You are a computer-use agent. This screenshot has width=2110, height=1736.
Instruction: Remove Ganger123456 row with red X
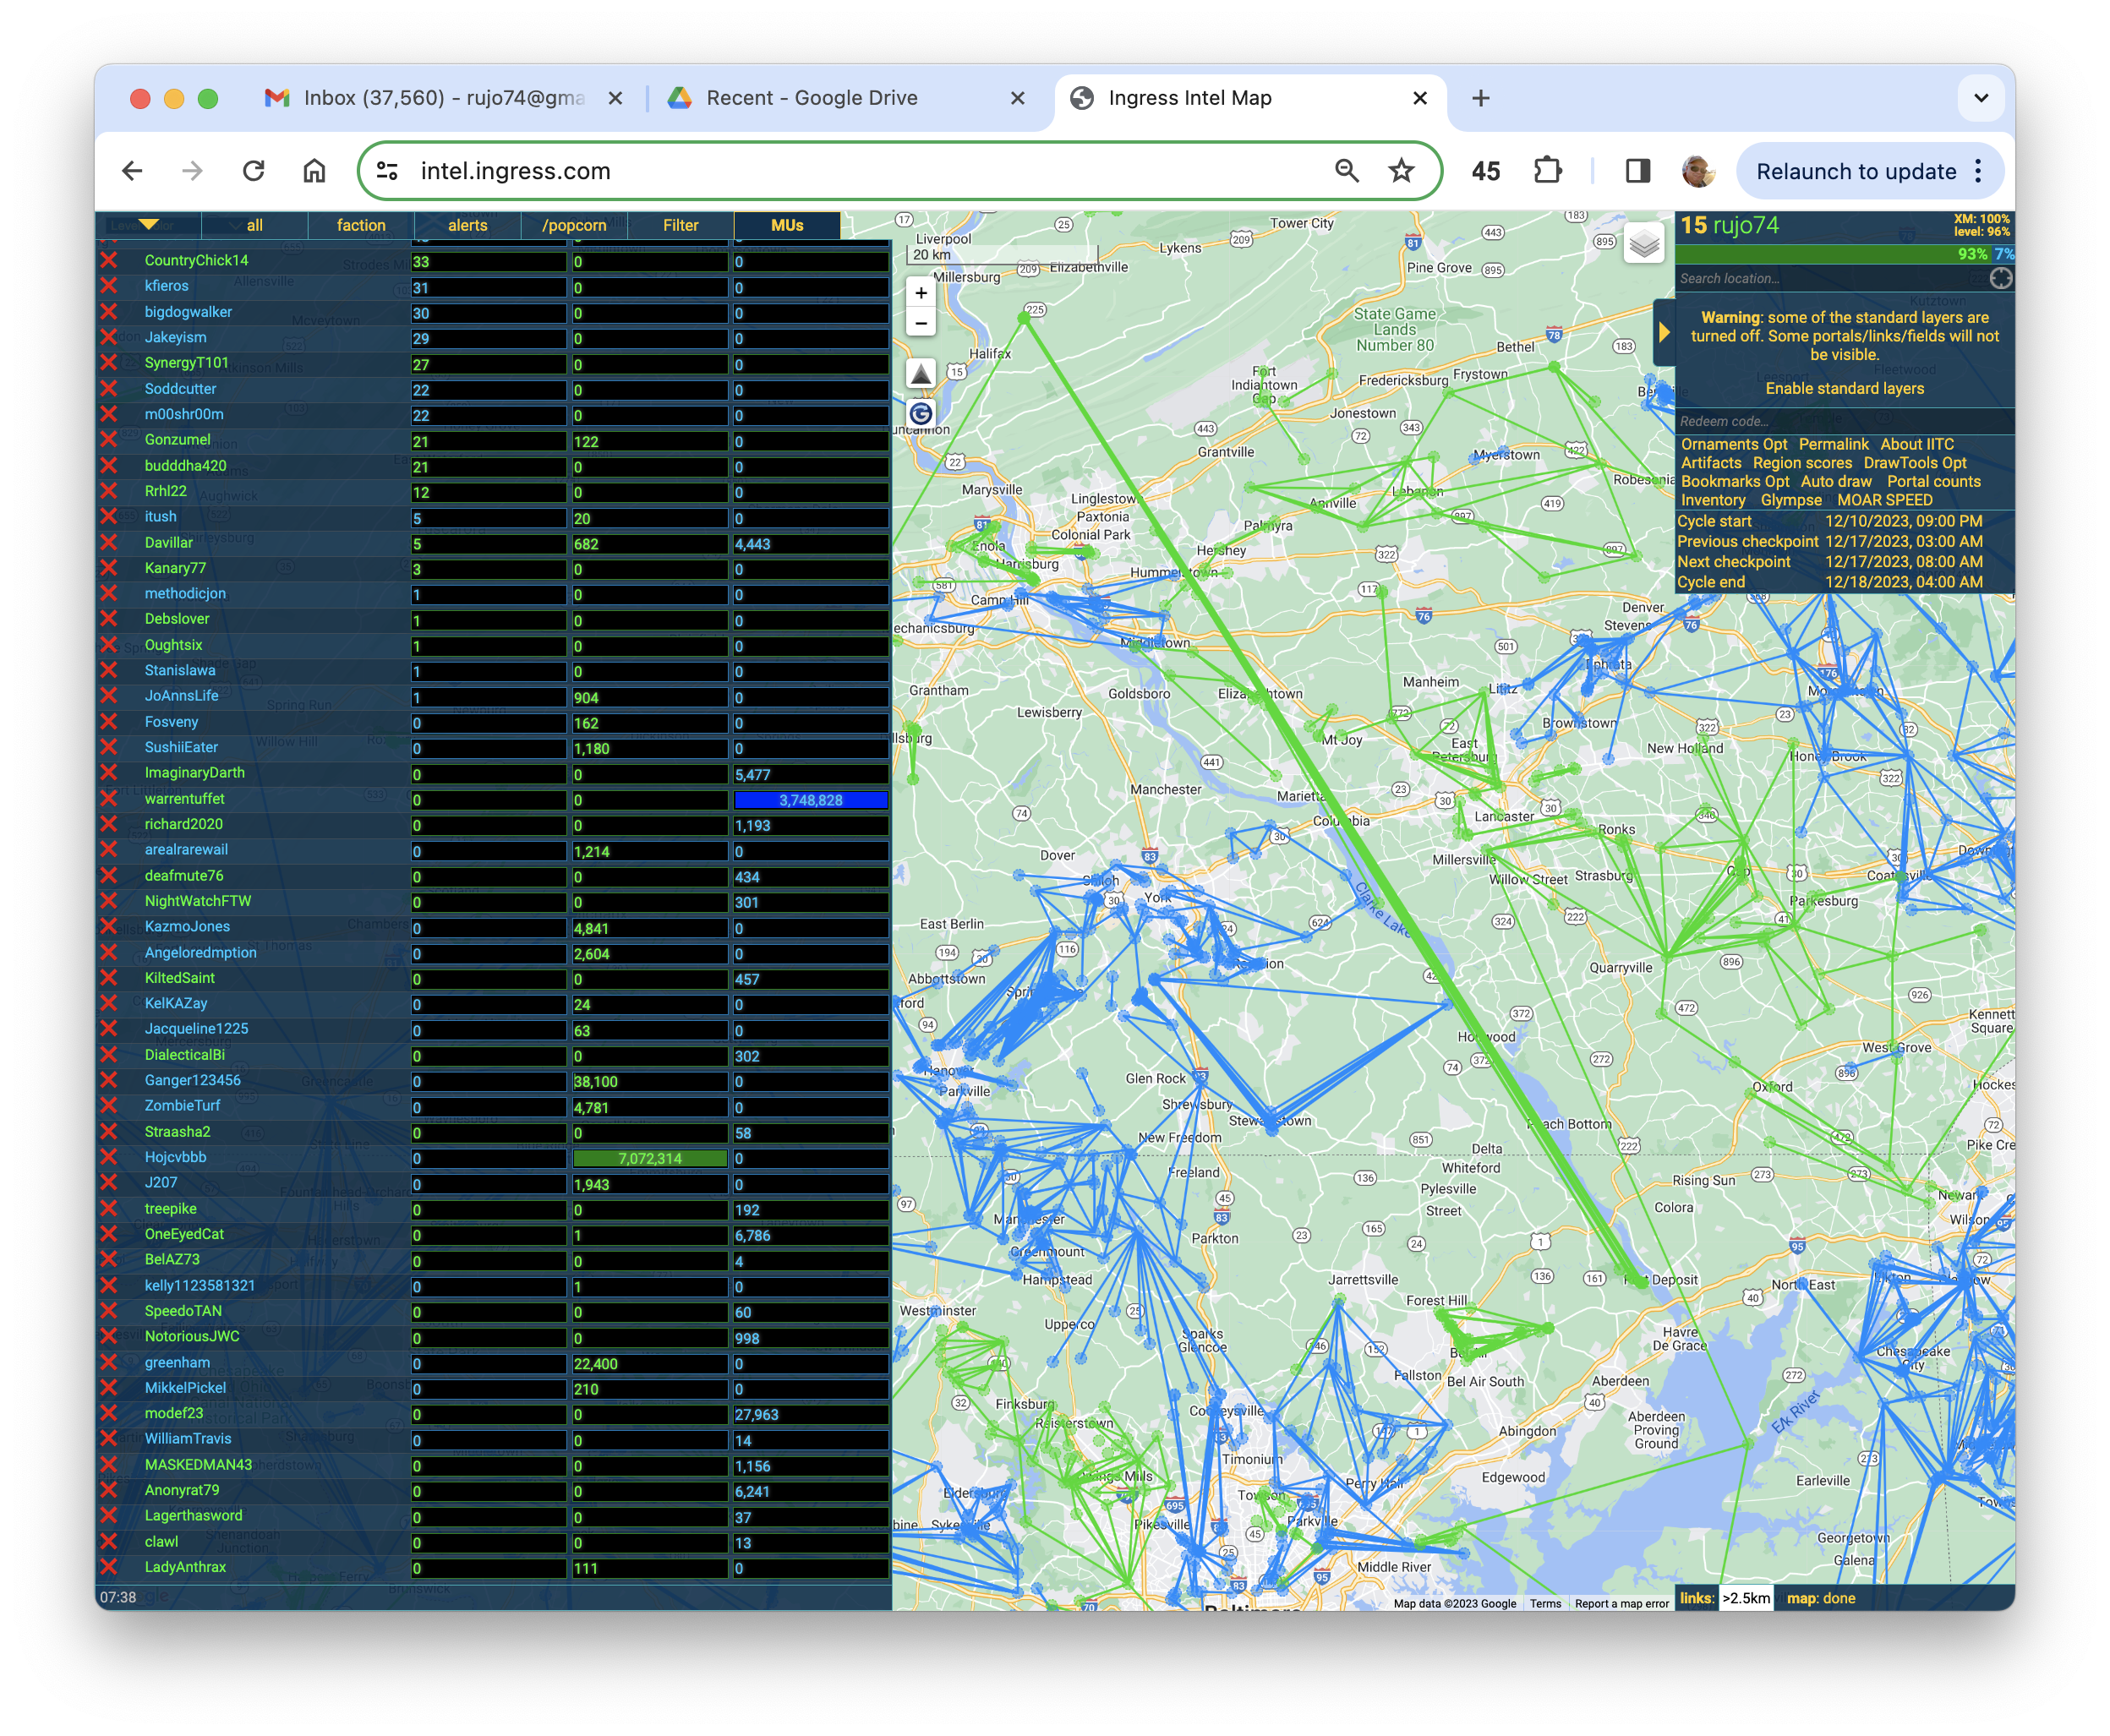(x=109, y=1080)
